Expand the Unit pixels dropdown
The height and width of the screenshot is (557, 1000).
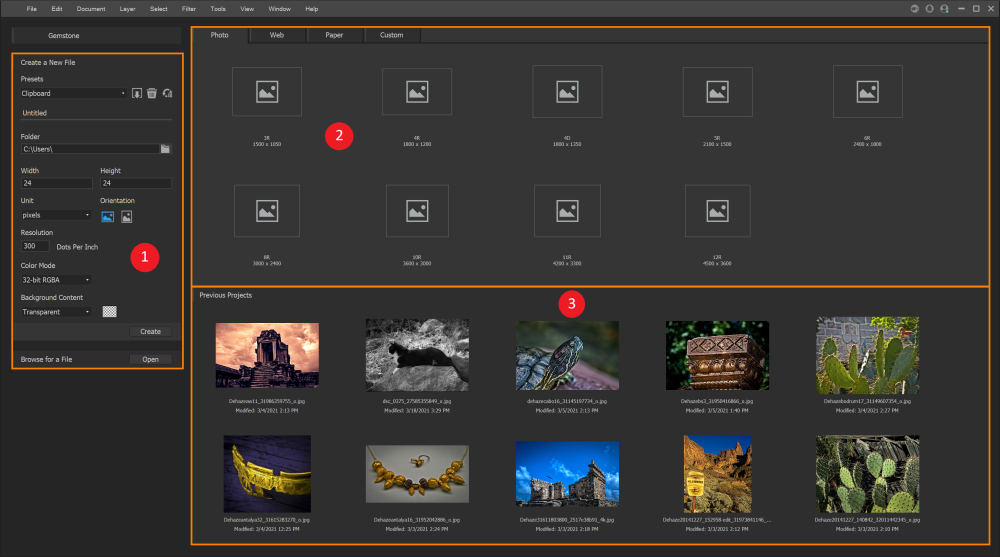click(57, 215)
